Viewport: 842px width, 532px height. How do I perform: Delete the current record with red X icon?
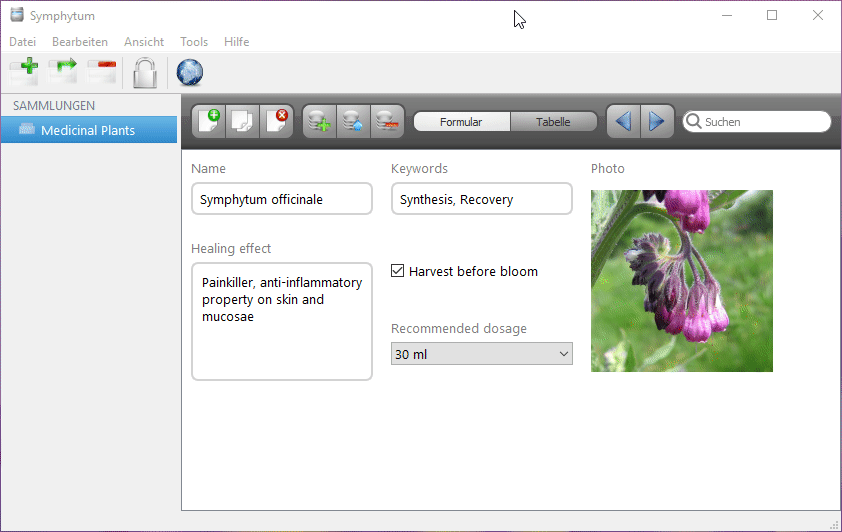276,121
